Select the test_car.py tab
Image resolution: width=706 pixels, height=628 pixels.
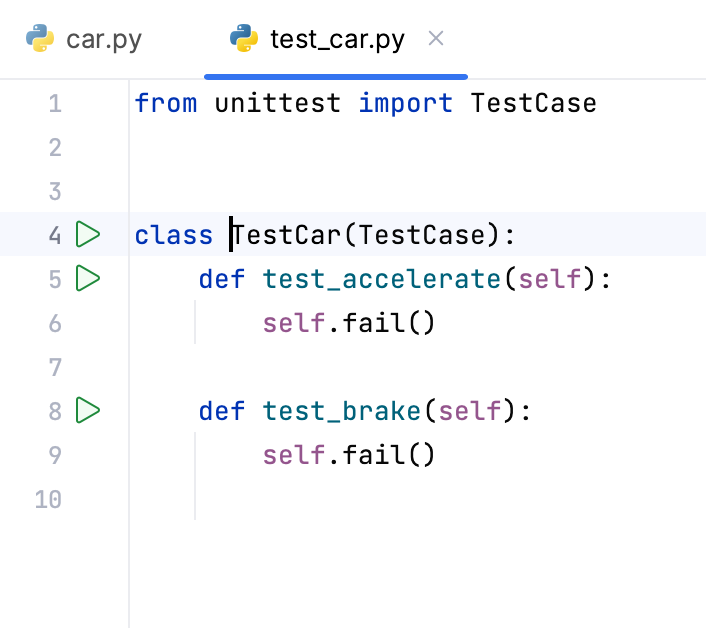tap(336, 40)
